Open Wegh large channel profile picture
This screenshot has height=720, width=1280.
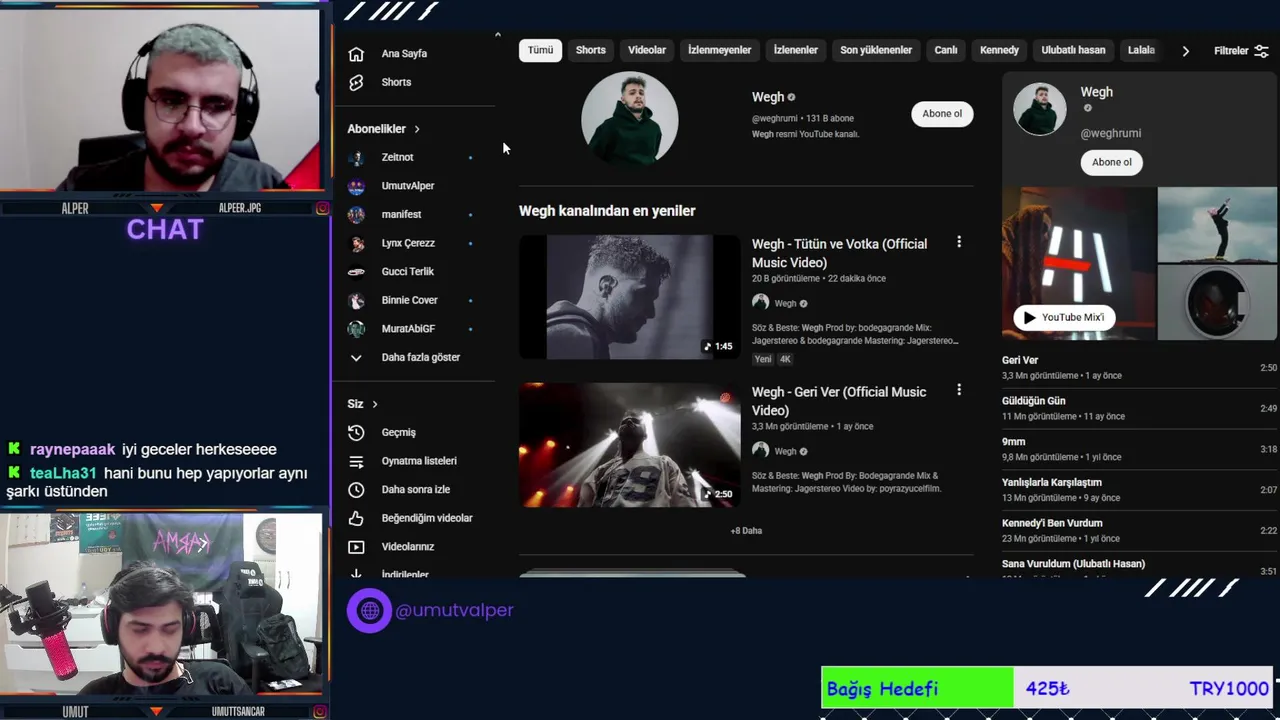(630, 119)
